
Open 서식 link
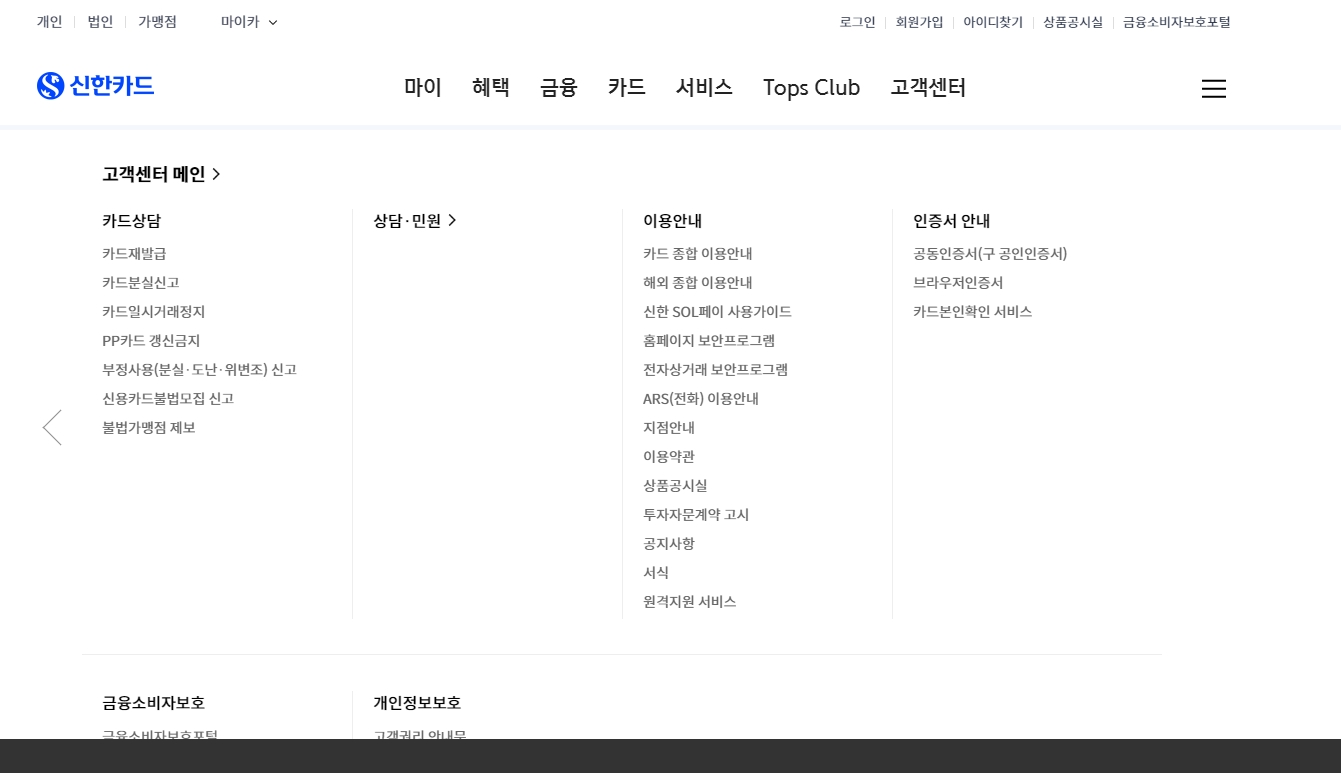(656, 573)
